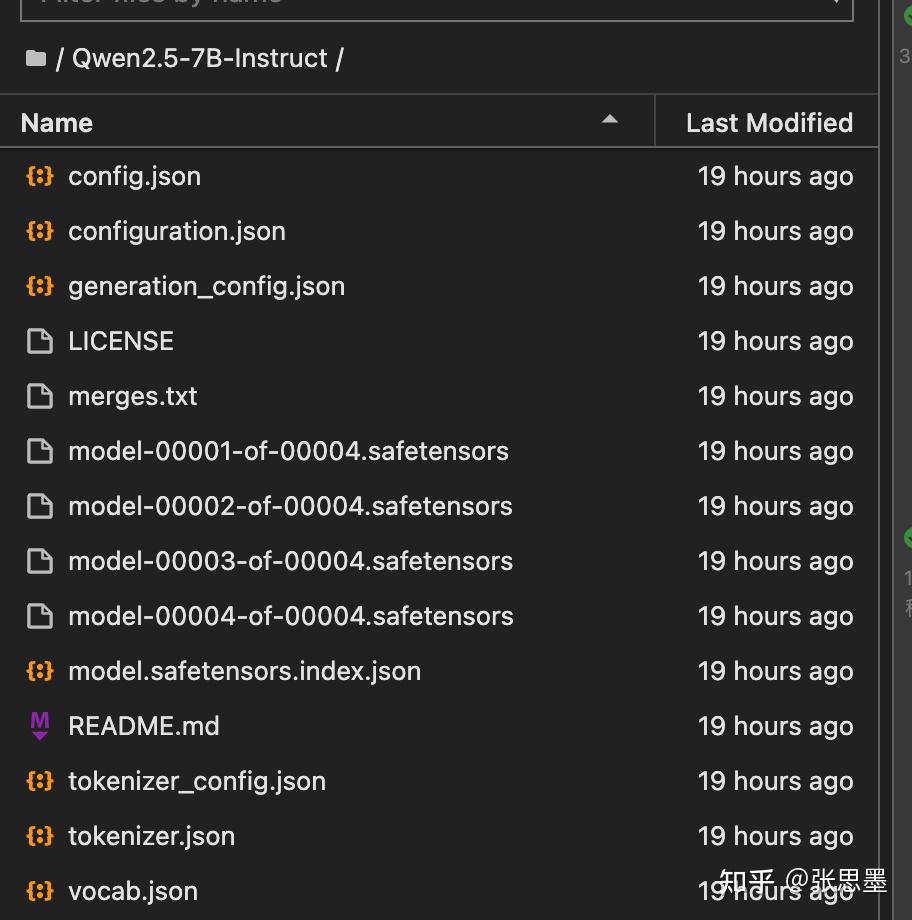Click the JSON icon next to tokenizer.json
Viewport: 912px width, 920px height.
pyautogui.click(x=39, y=836)
